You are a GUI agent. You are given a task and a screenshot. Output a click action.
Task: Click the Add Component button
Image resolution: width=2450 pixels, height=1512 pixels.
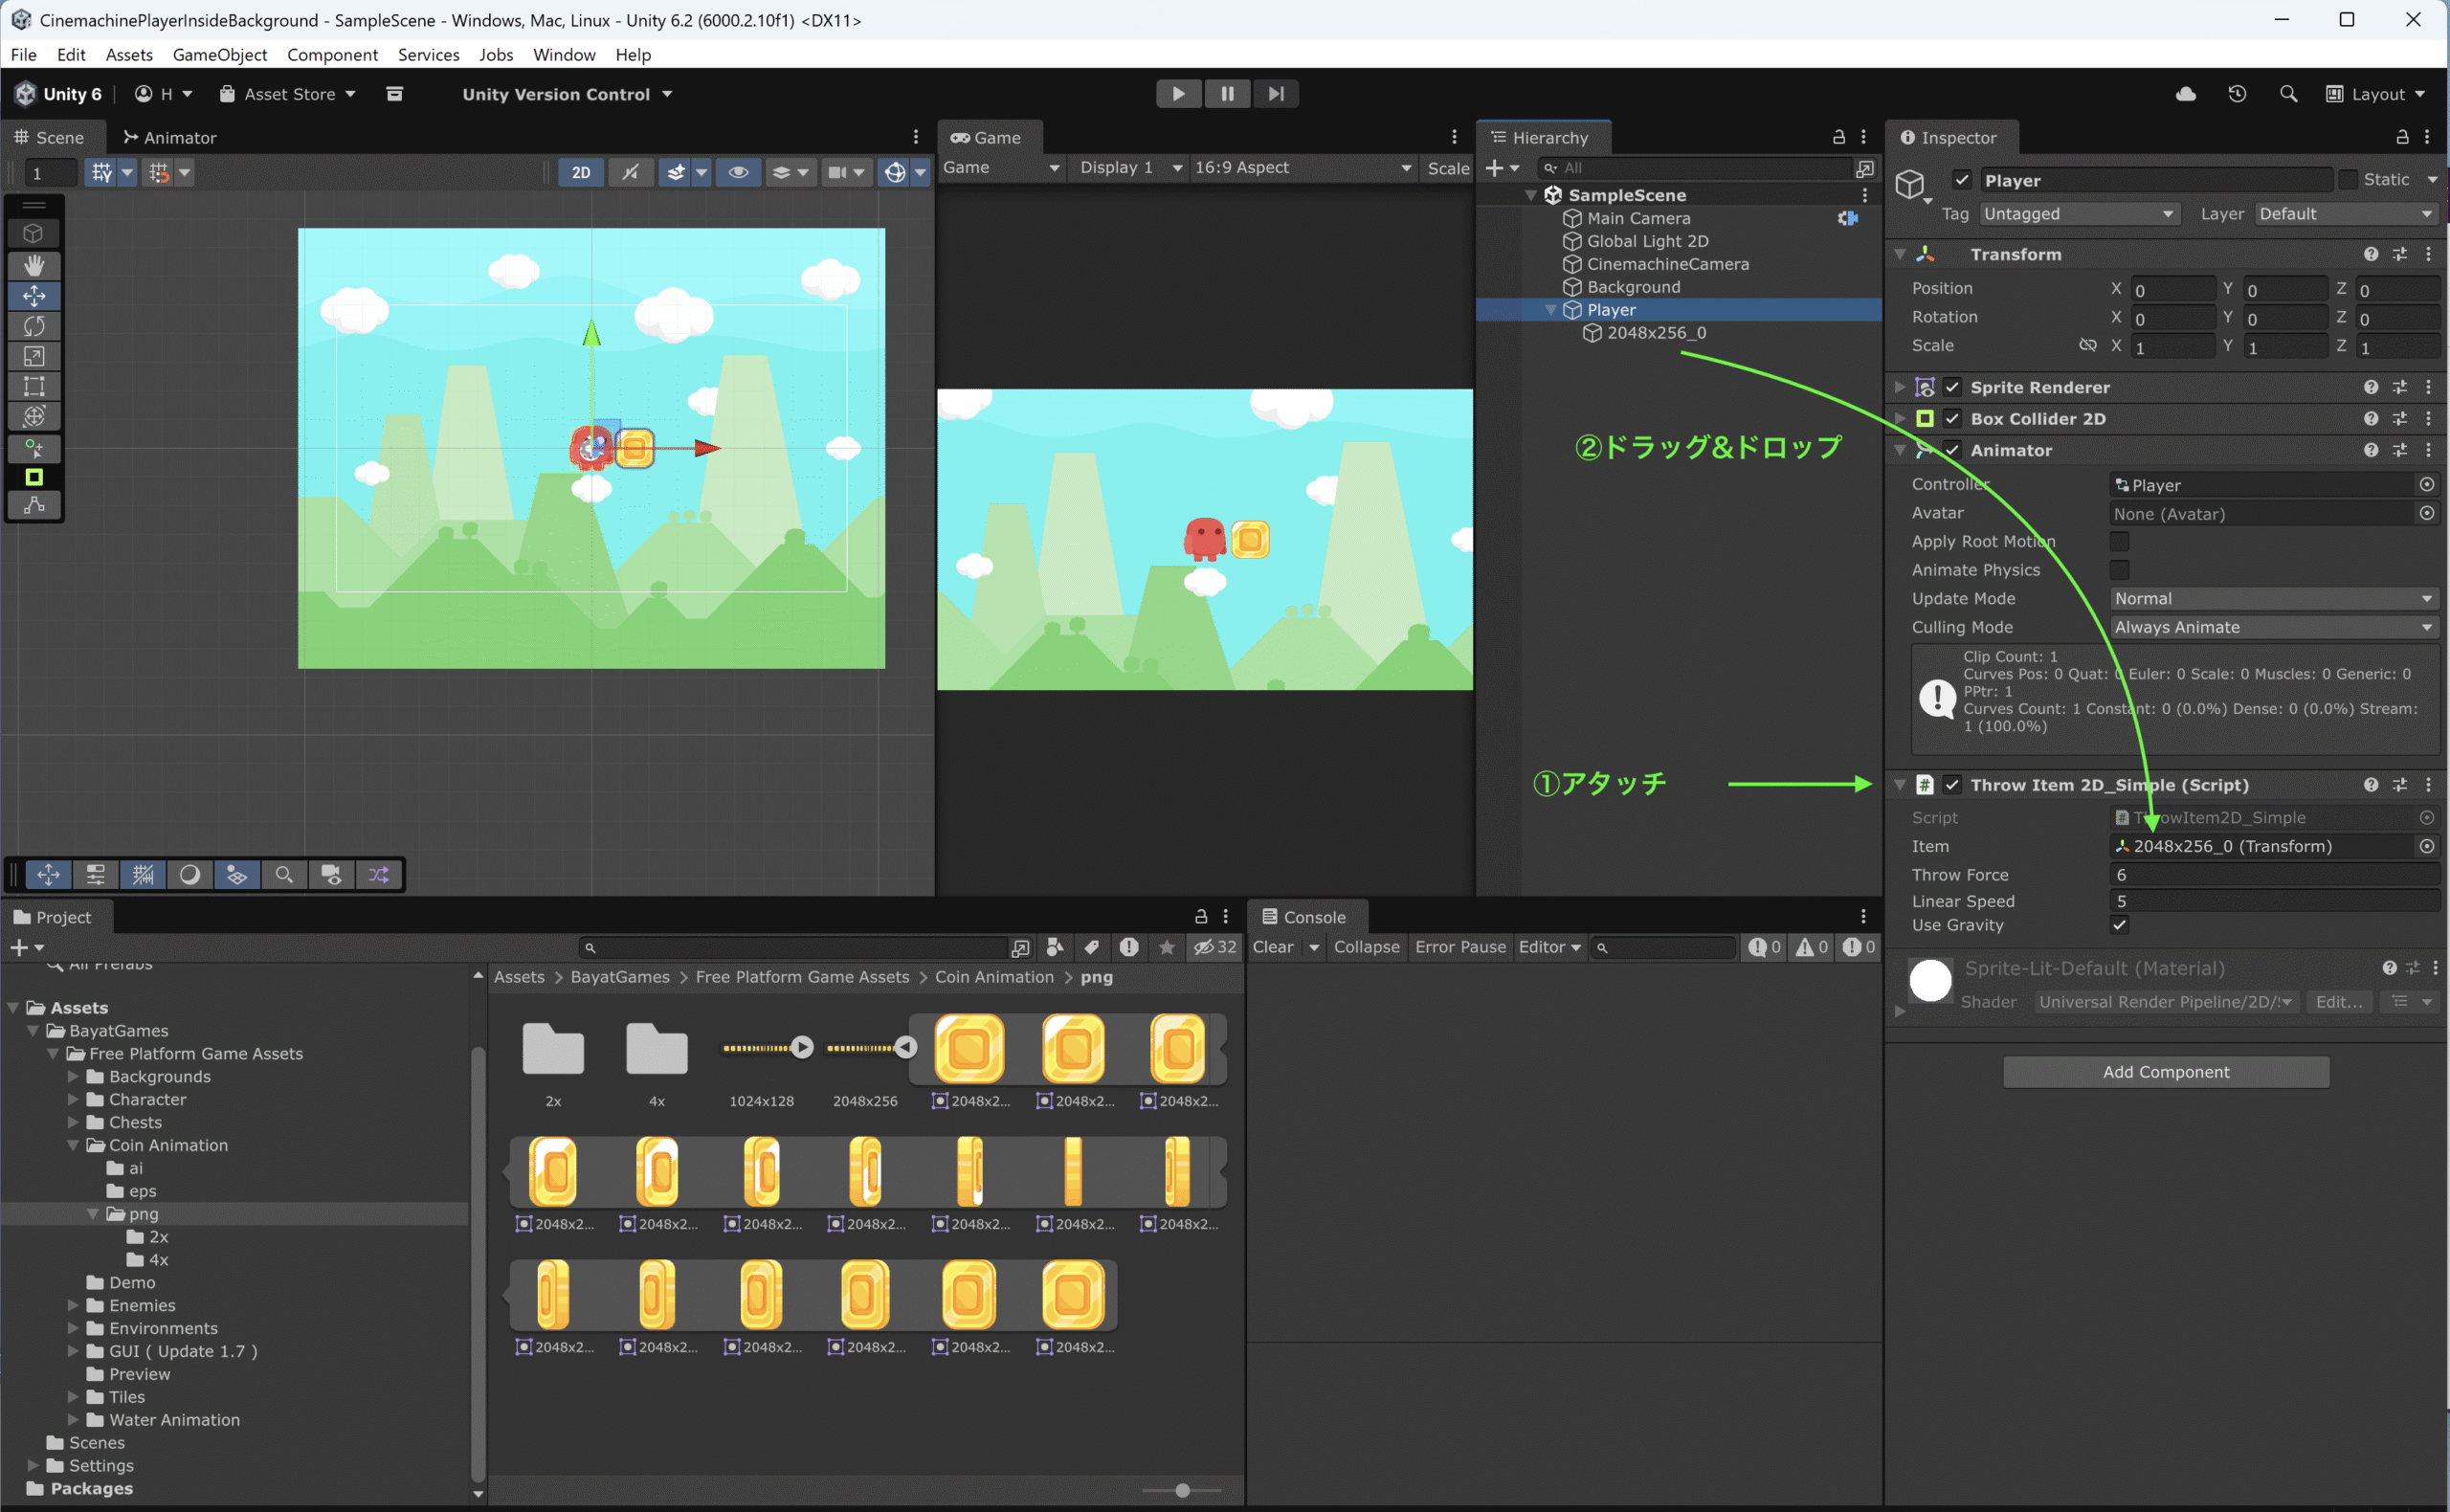point(2165,1072)
